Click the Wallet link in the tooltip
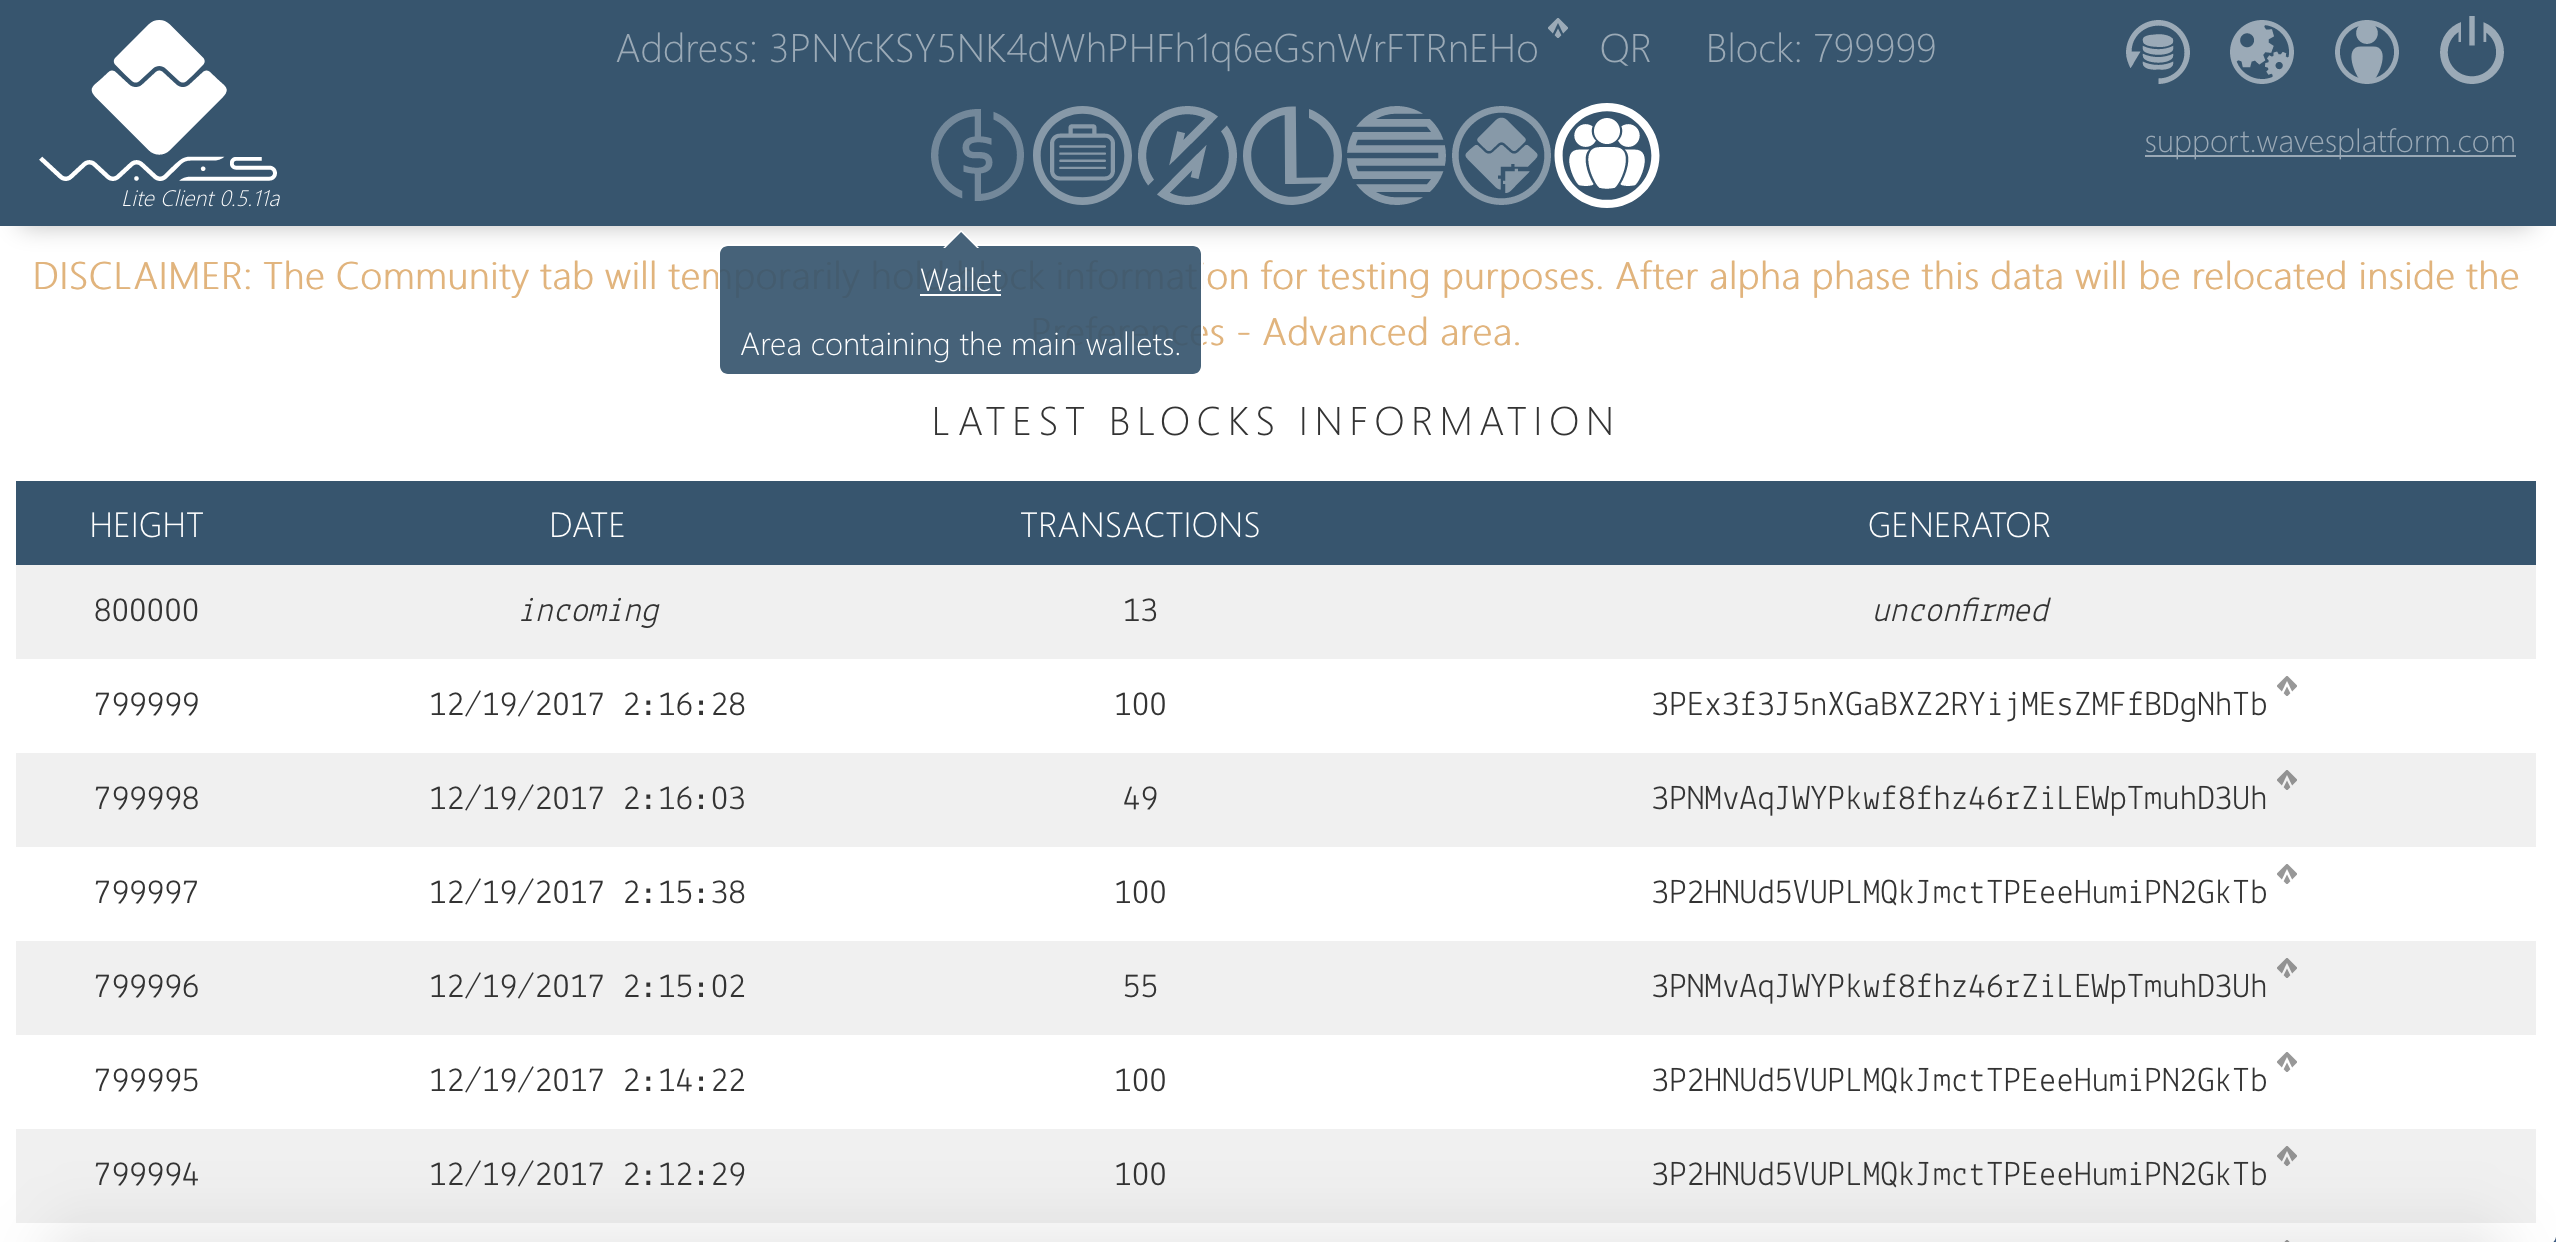2556x1242 pixels. coord(960,280)
